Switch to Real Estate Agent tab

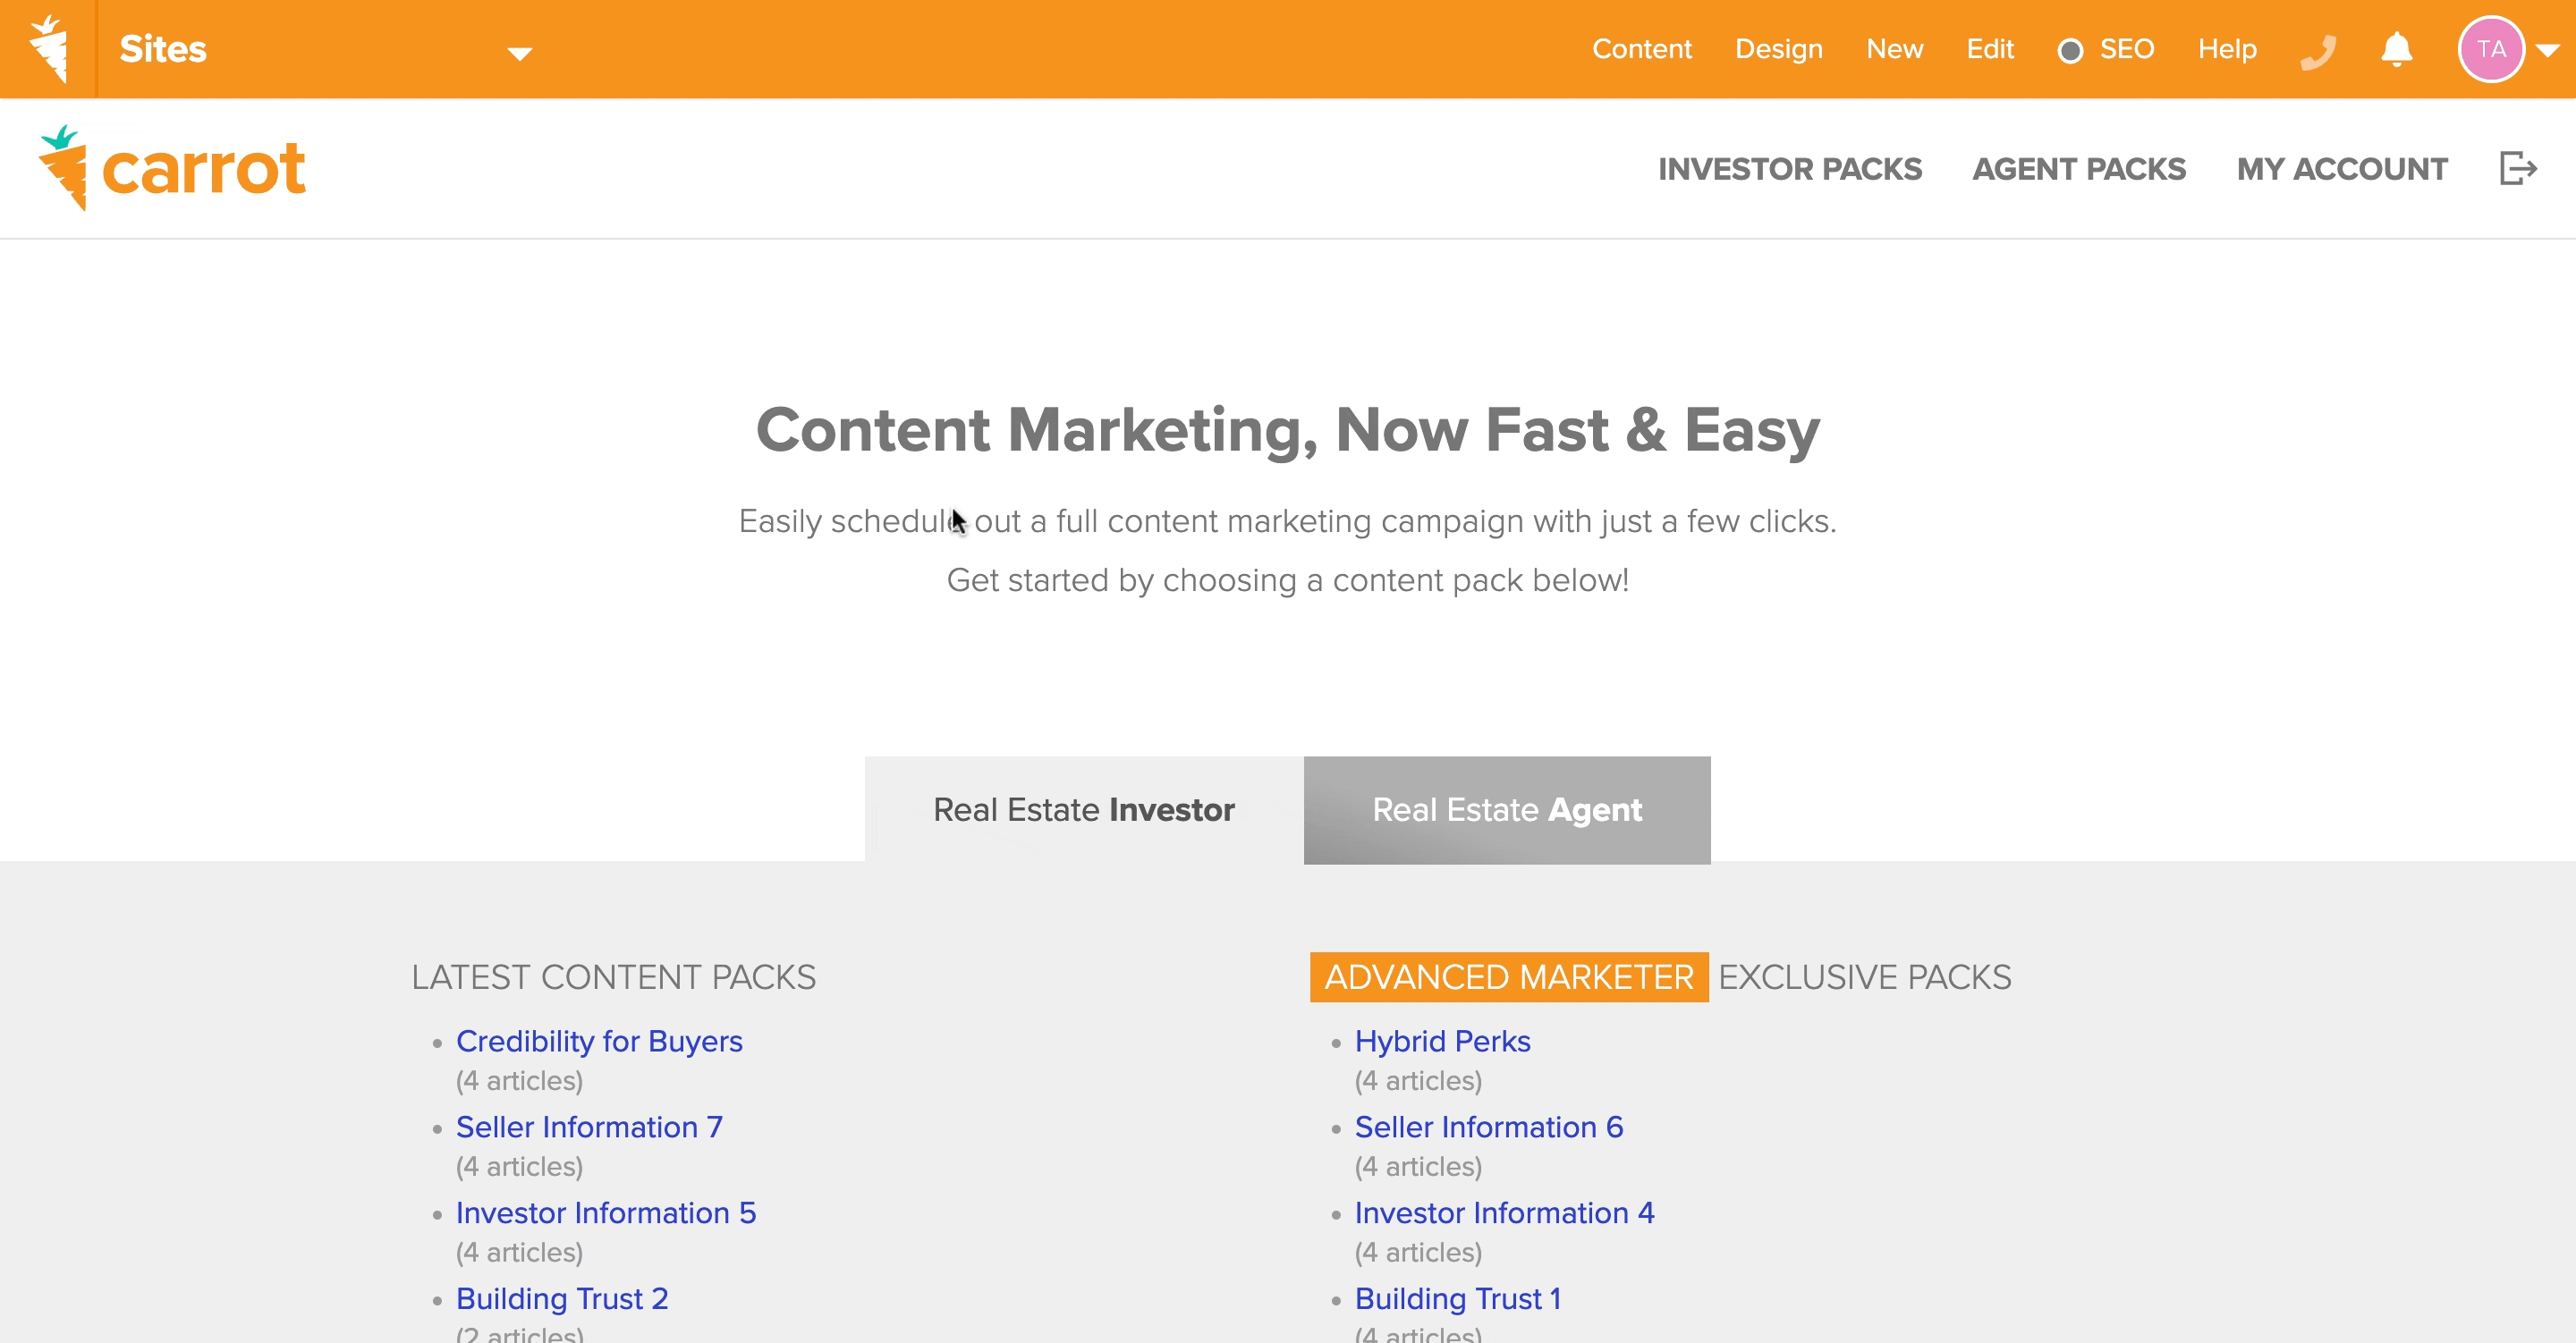pyautogui.click(x=1506, y=809)
